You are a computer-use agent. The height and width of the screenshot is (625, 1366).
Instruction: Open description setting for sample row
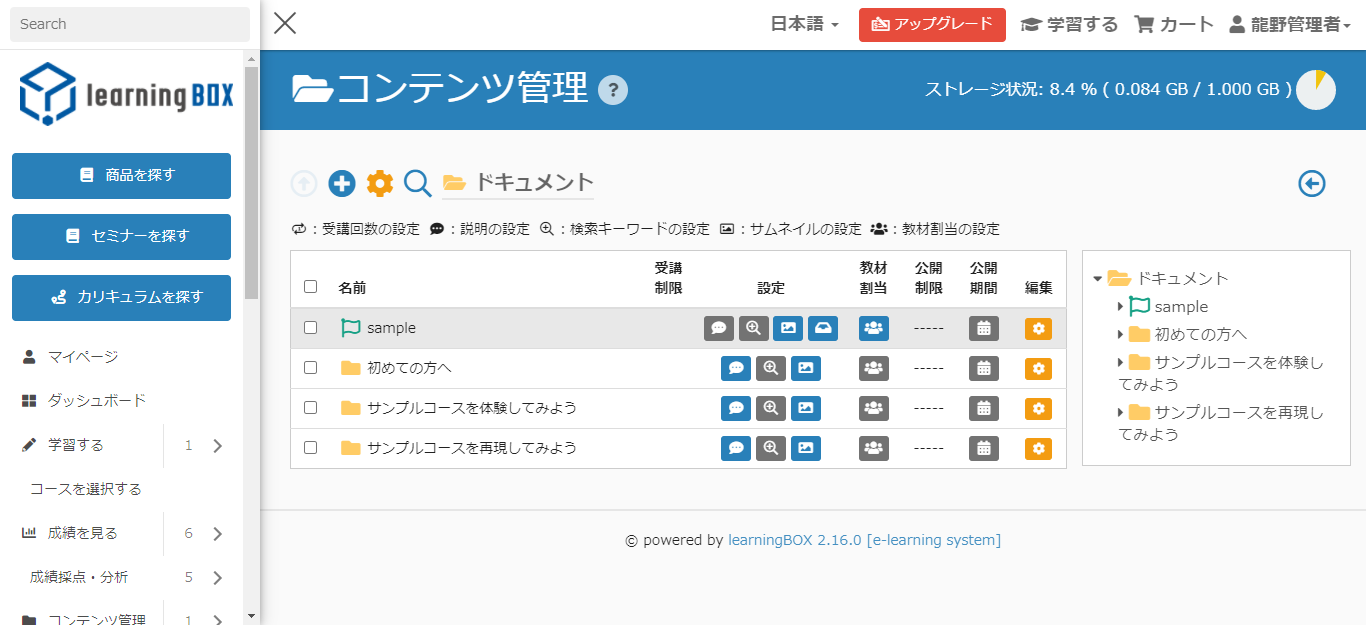718,328
